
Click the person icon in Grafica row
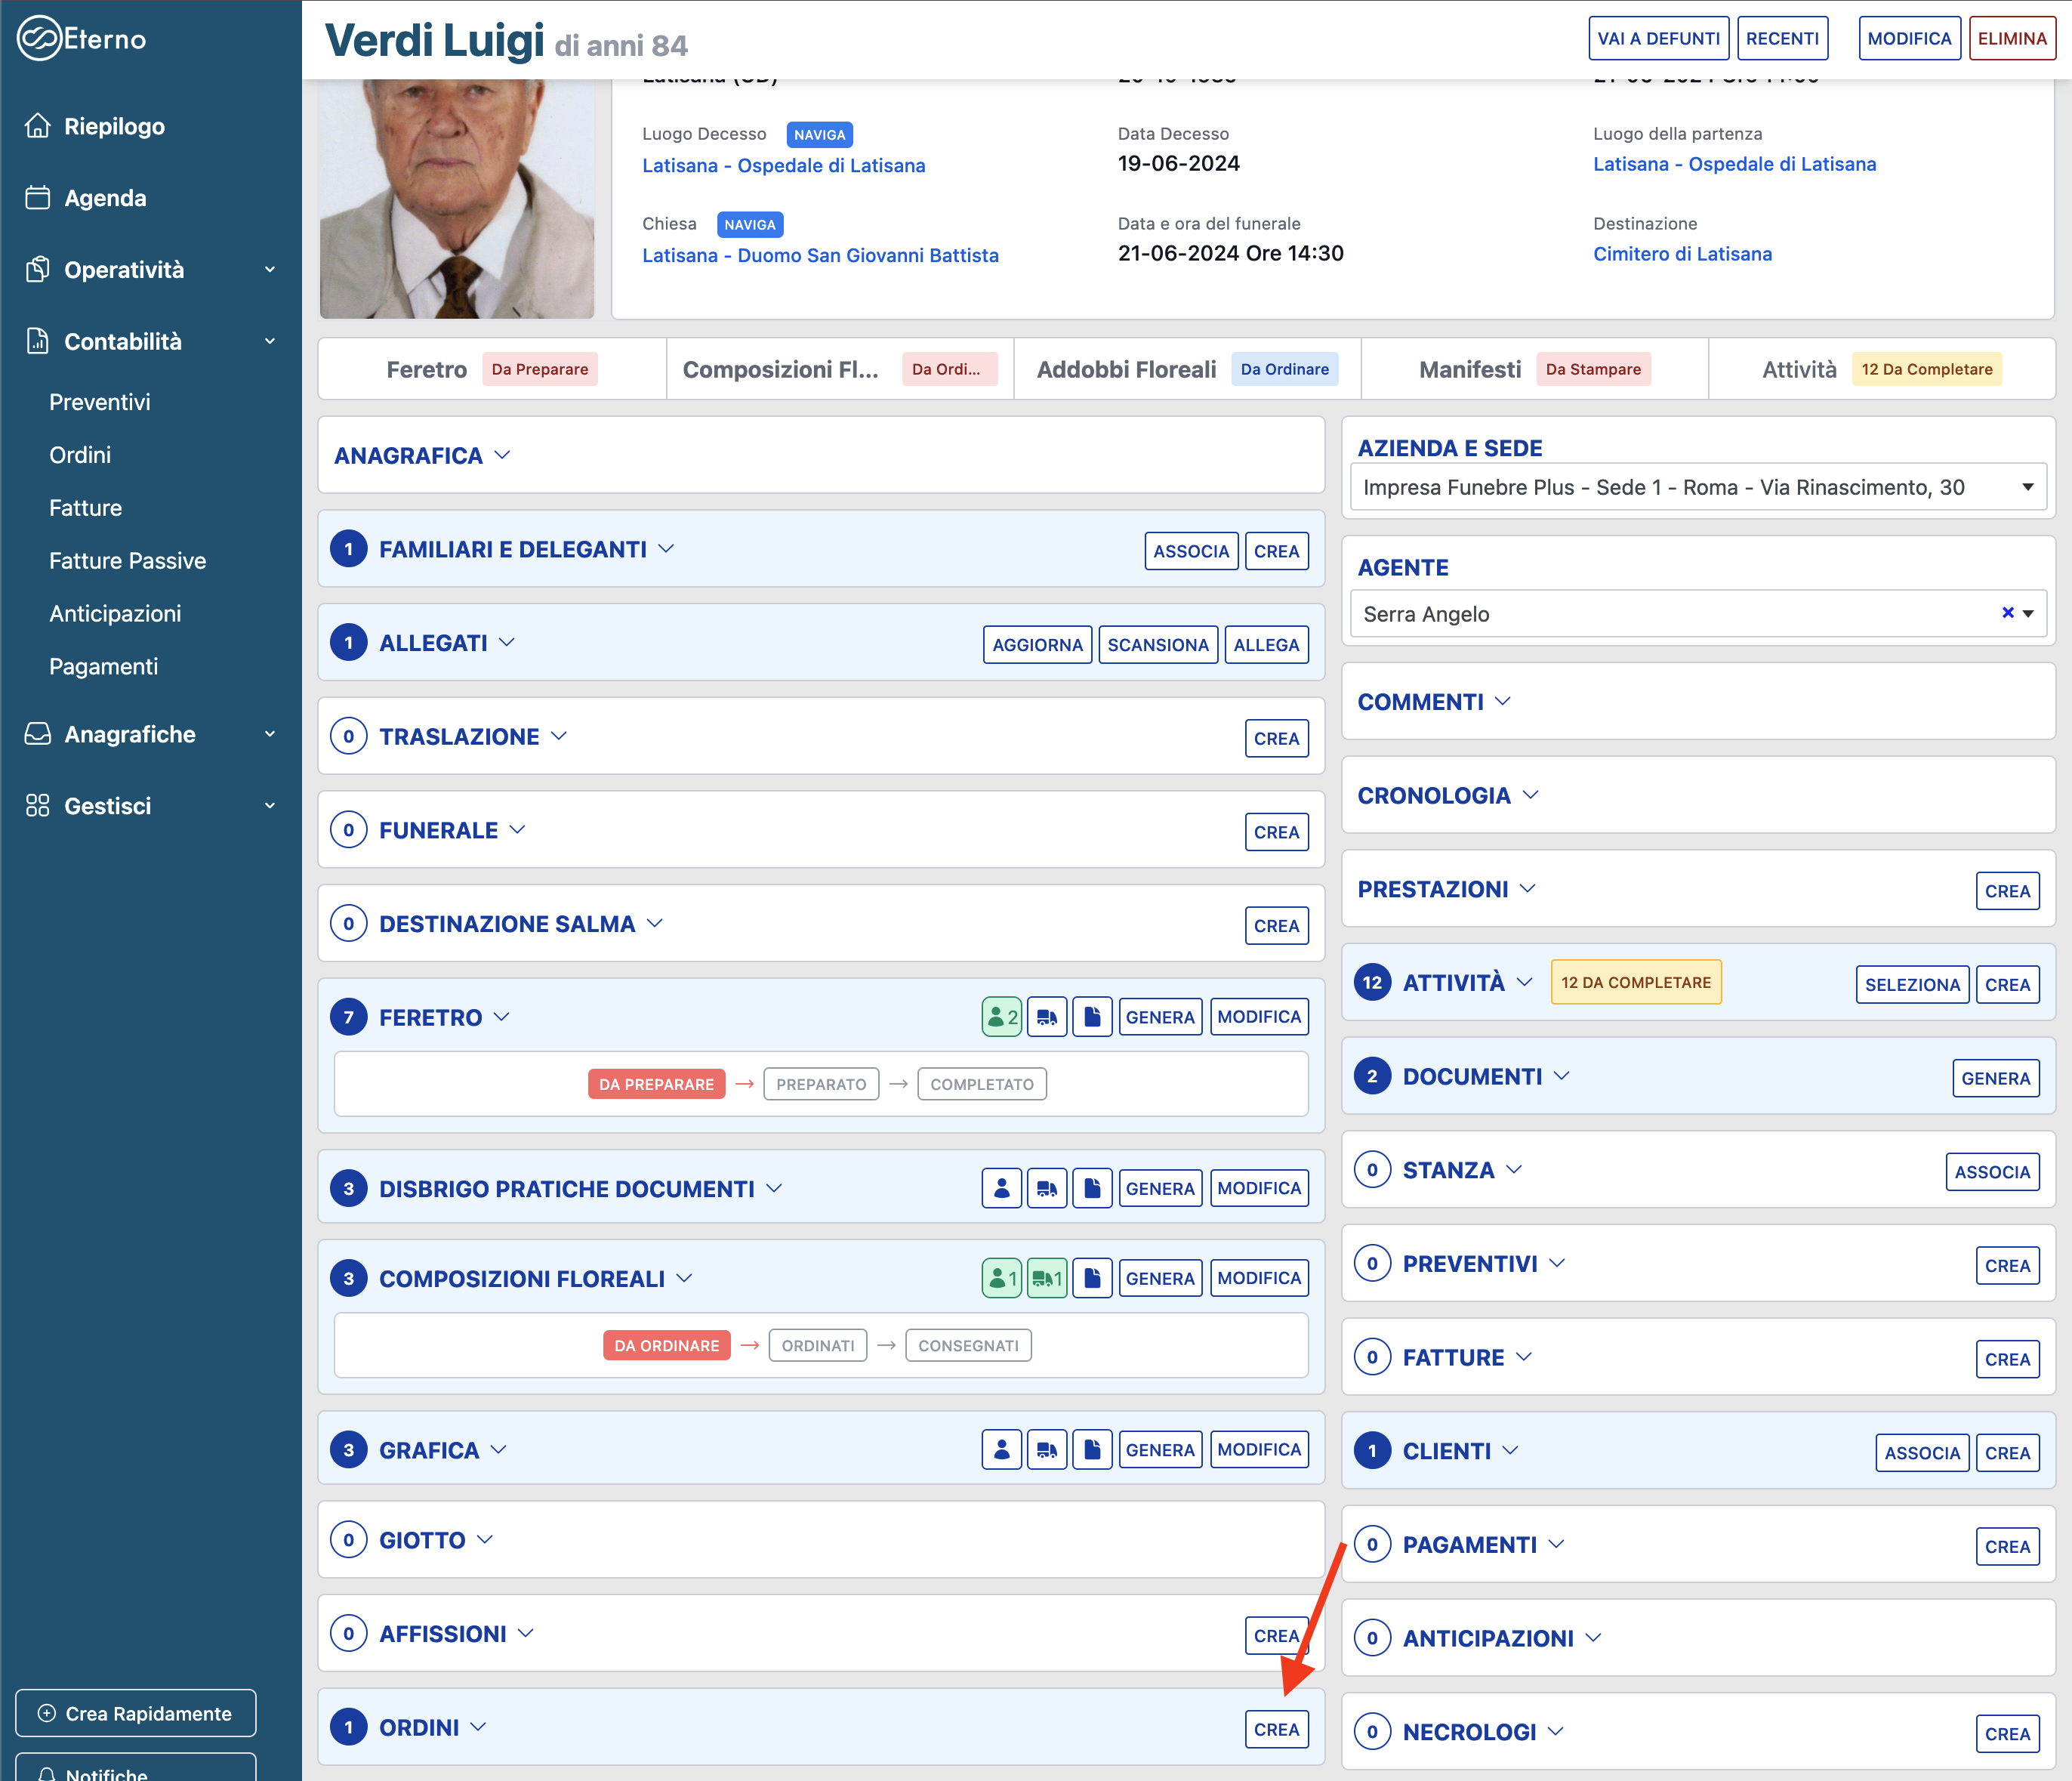coord(1001,1449)
